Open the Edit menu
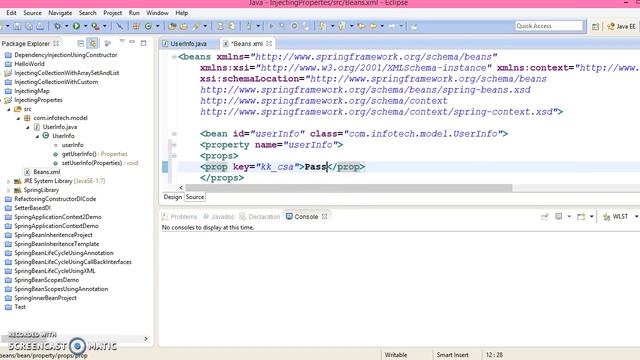 click(11, 13)
